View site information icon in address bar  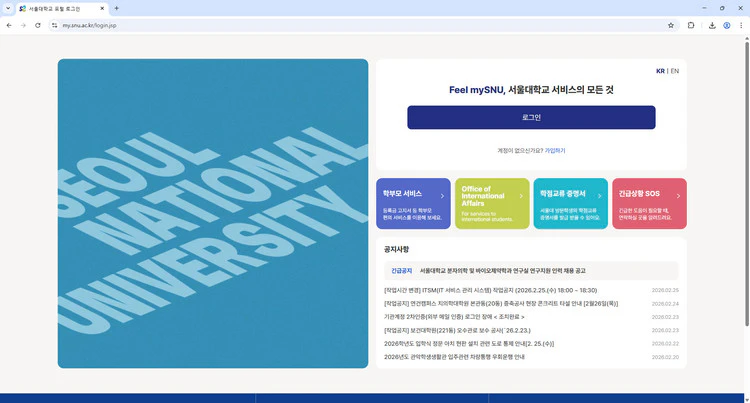[55, 25]
